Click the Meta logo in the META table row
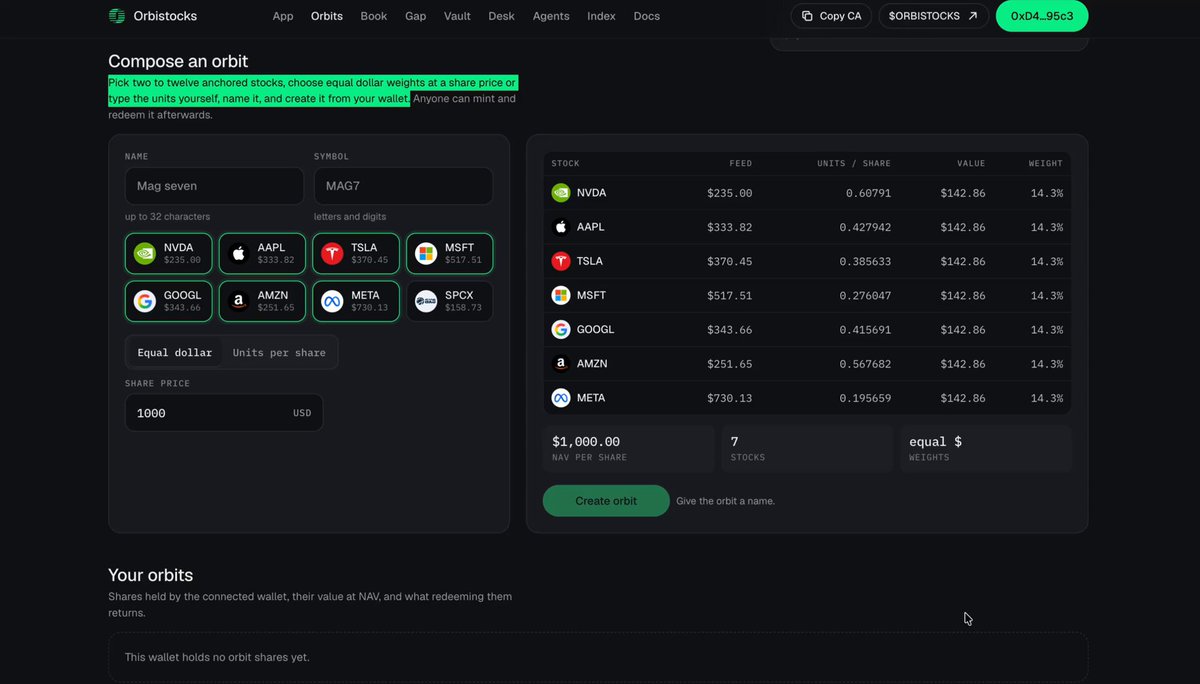Viewport: 1200px width, 684px height. pos(561,398)
